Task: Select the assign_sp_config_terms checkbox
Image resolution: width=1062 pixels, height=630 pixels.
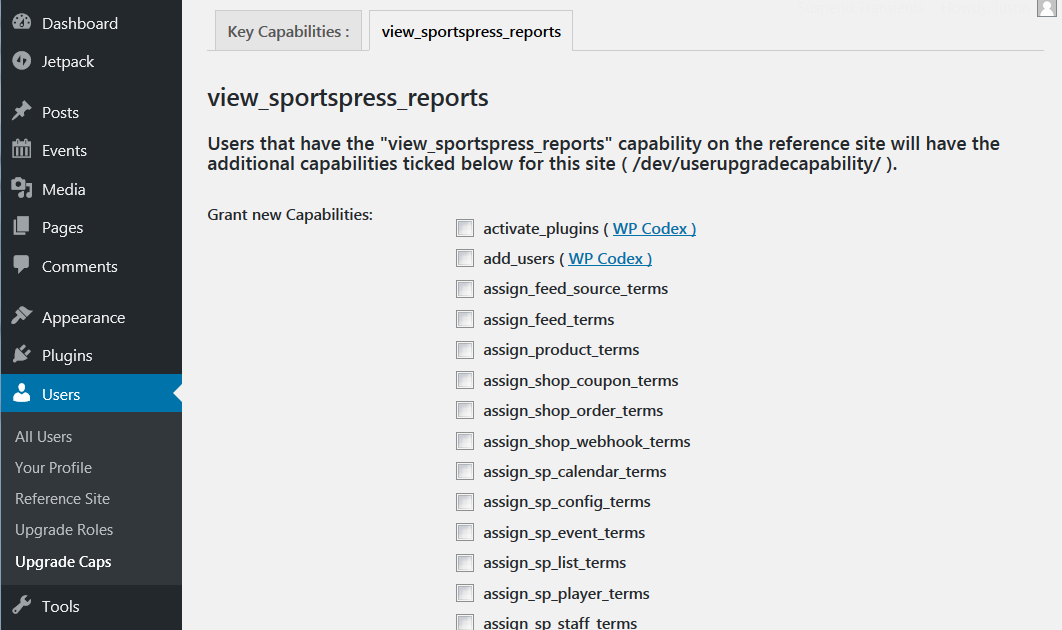Action: click(x=465, y=501)
